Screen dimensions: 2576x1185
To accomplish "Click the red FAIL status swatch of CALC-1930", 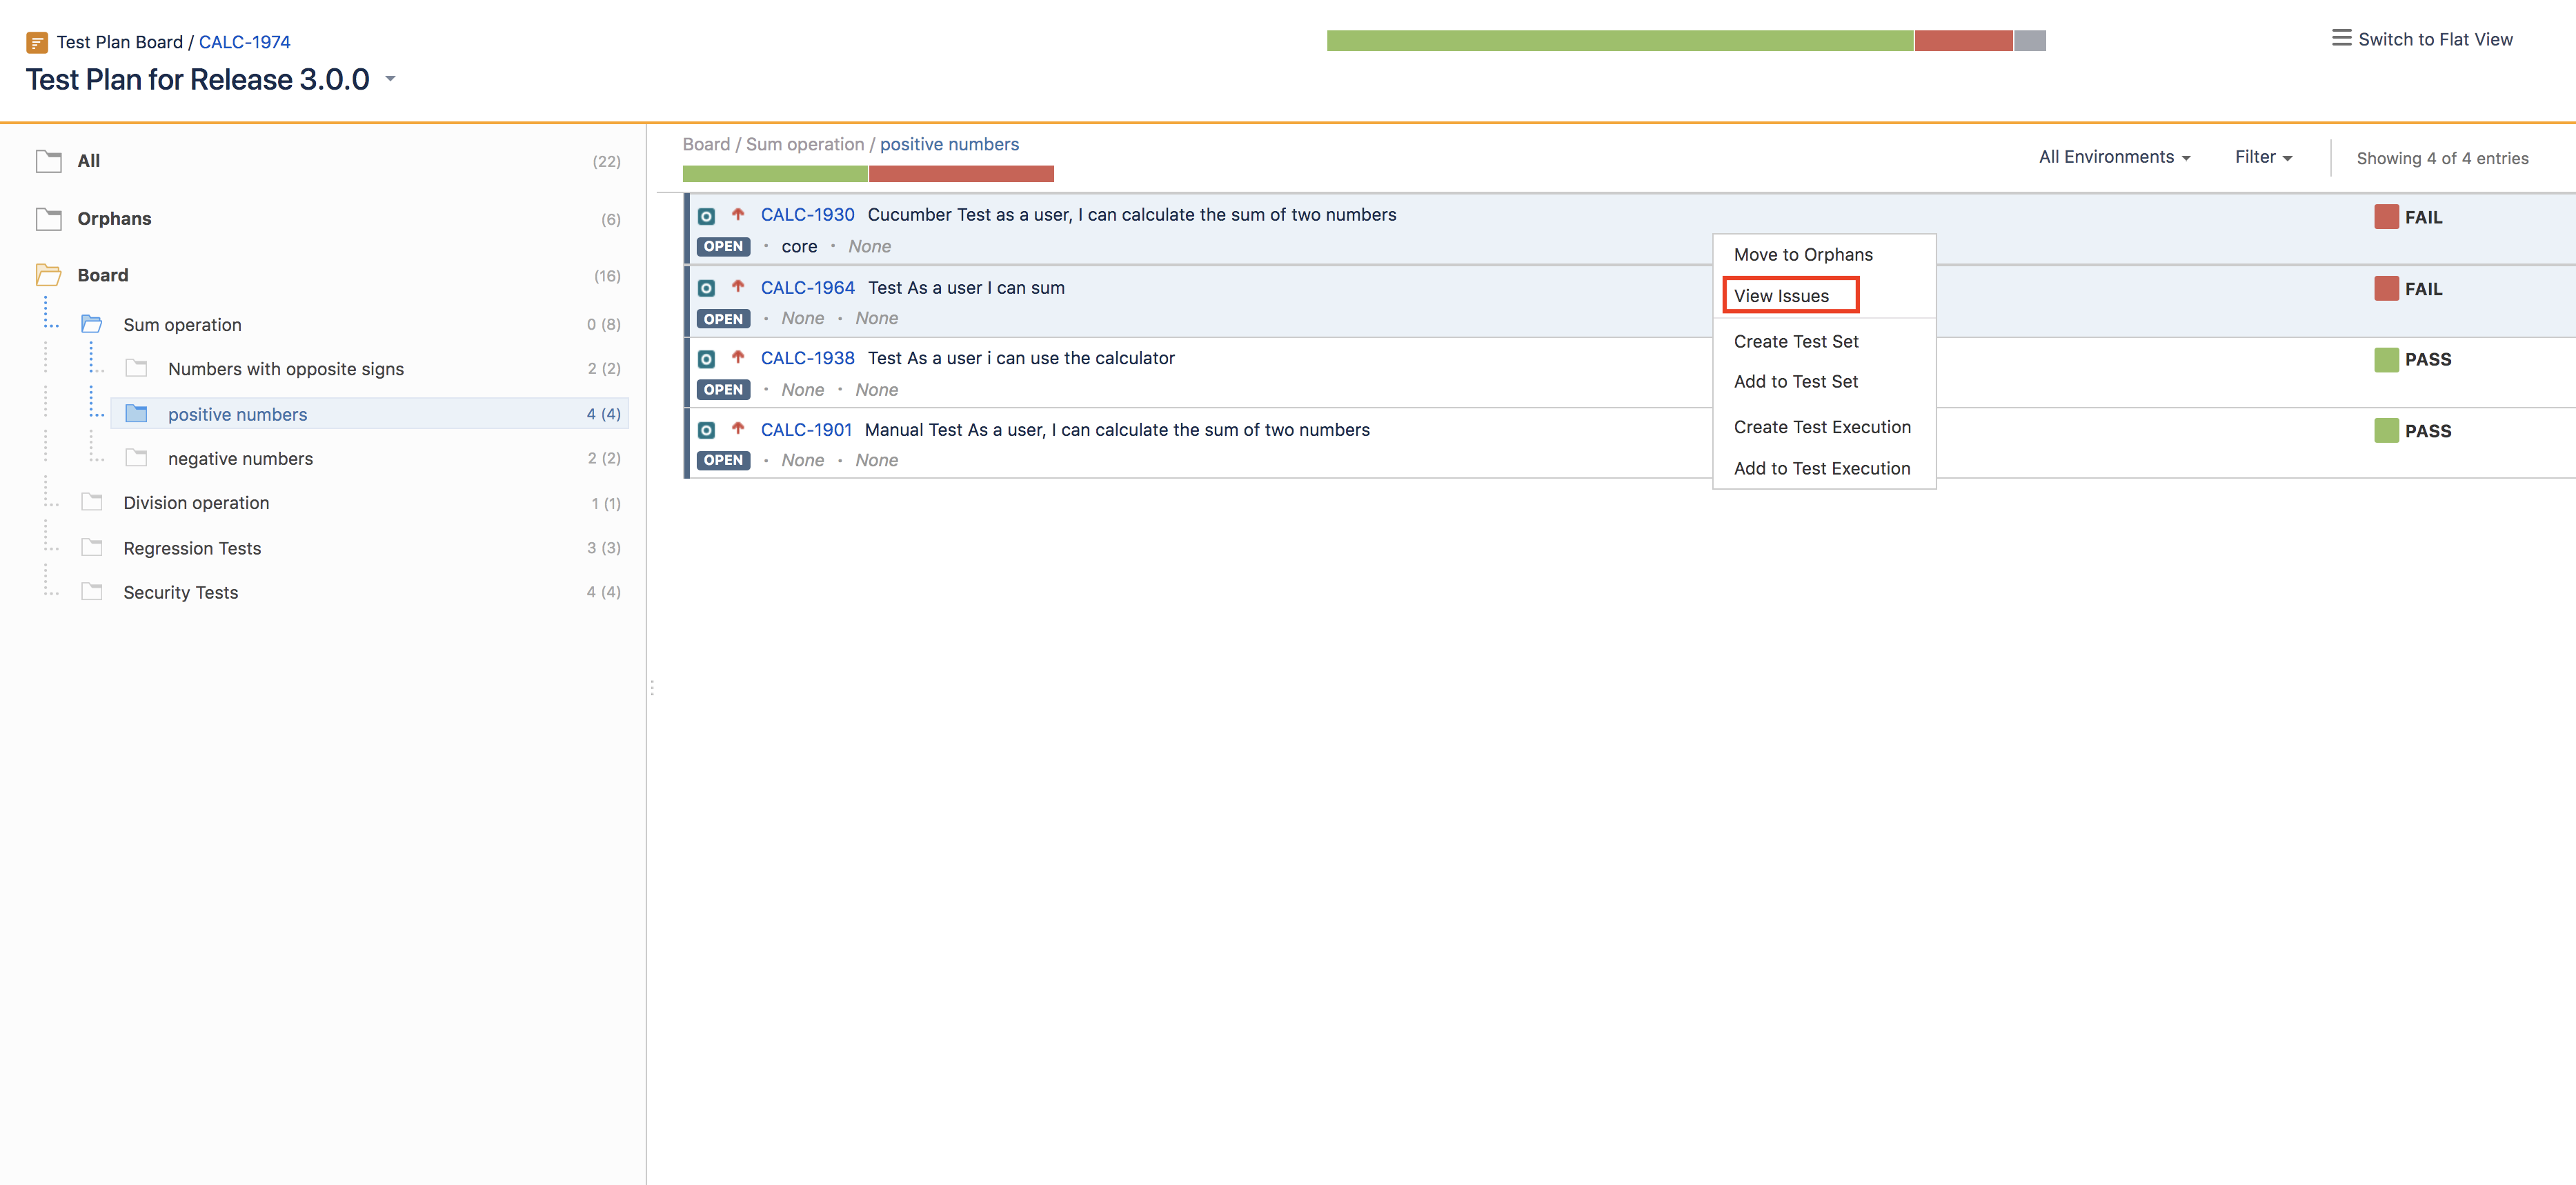I will 2386,217.
